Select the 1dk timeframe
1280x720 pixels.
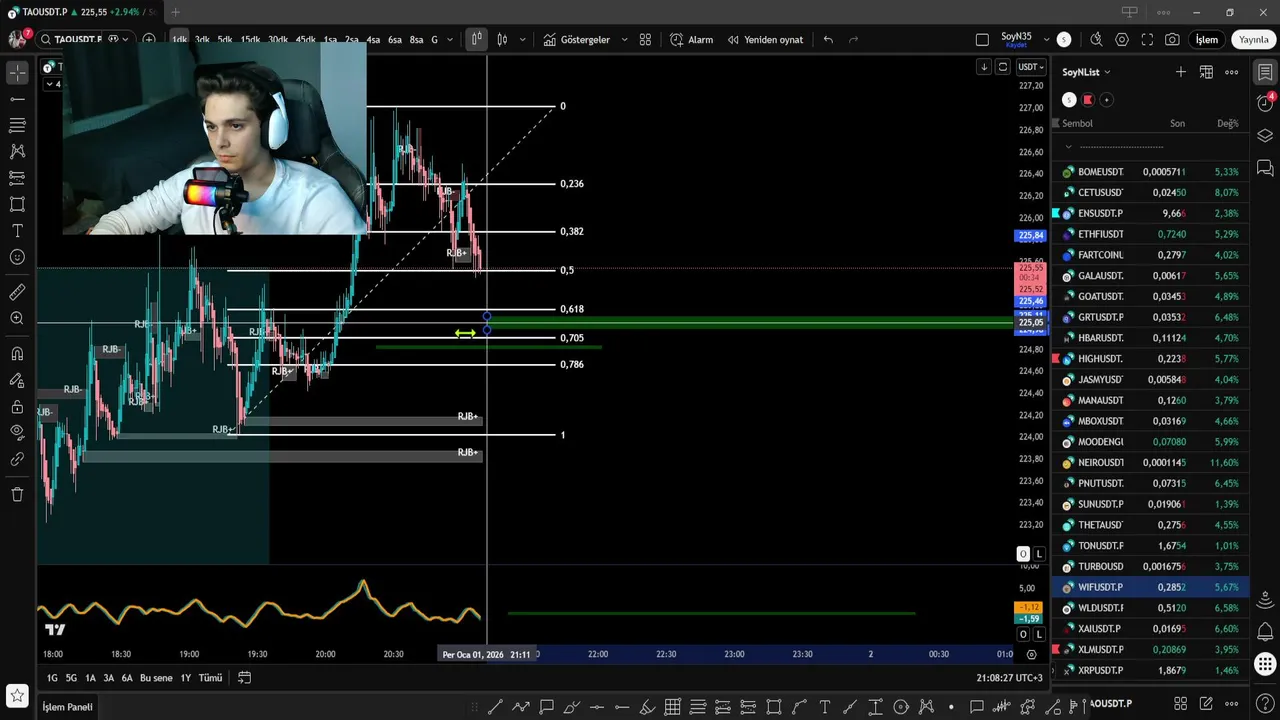(180, 40)
